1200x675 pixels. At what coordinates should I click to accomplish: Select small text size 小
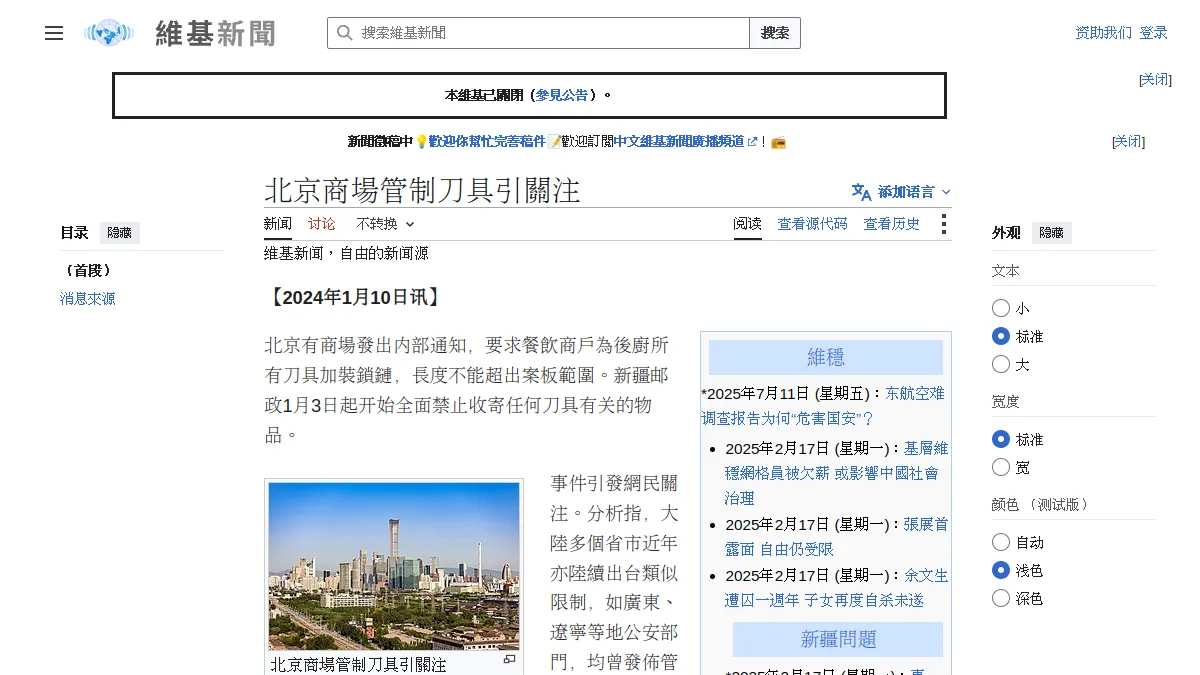coord(1001,308)
